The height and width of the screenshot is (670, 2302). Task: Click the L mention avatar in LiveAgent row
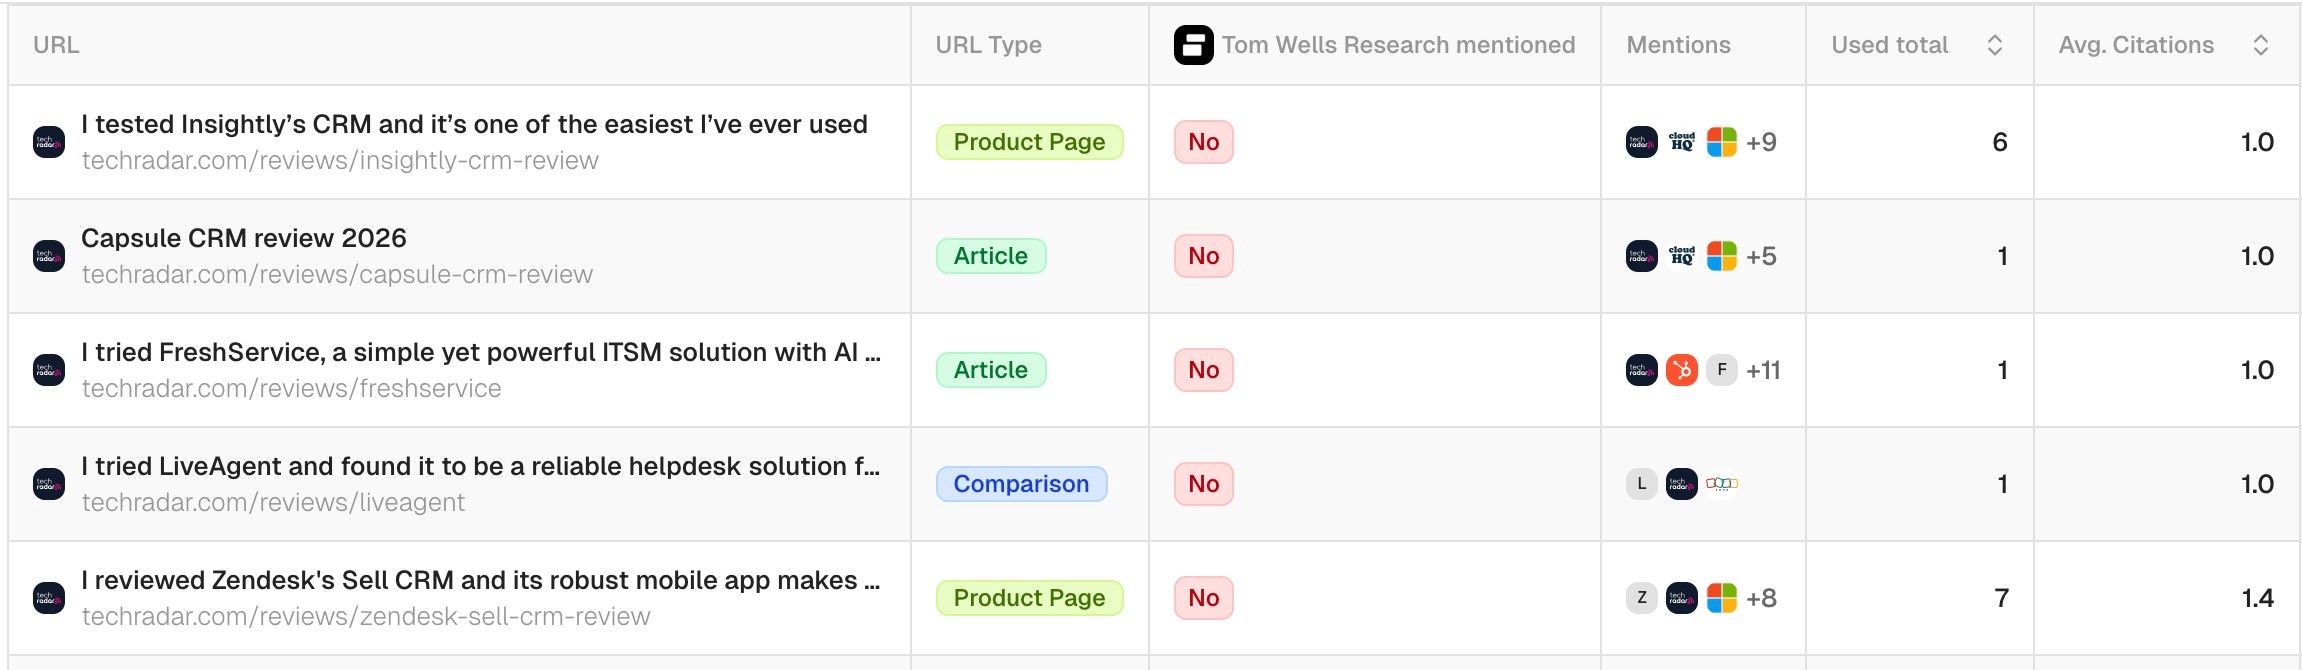(x=1642, y=484)
